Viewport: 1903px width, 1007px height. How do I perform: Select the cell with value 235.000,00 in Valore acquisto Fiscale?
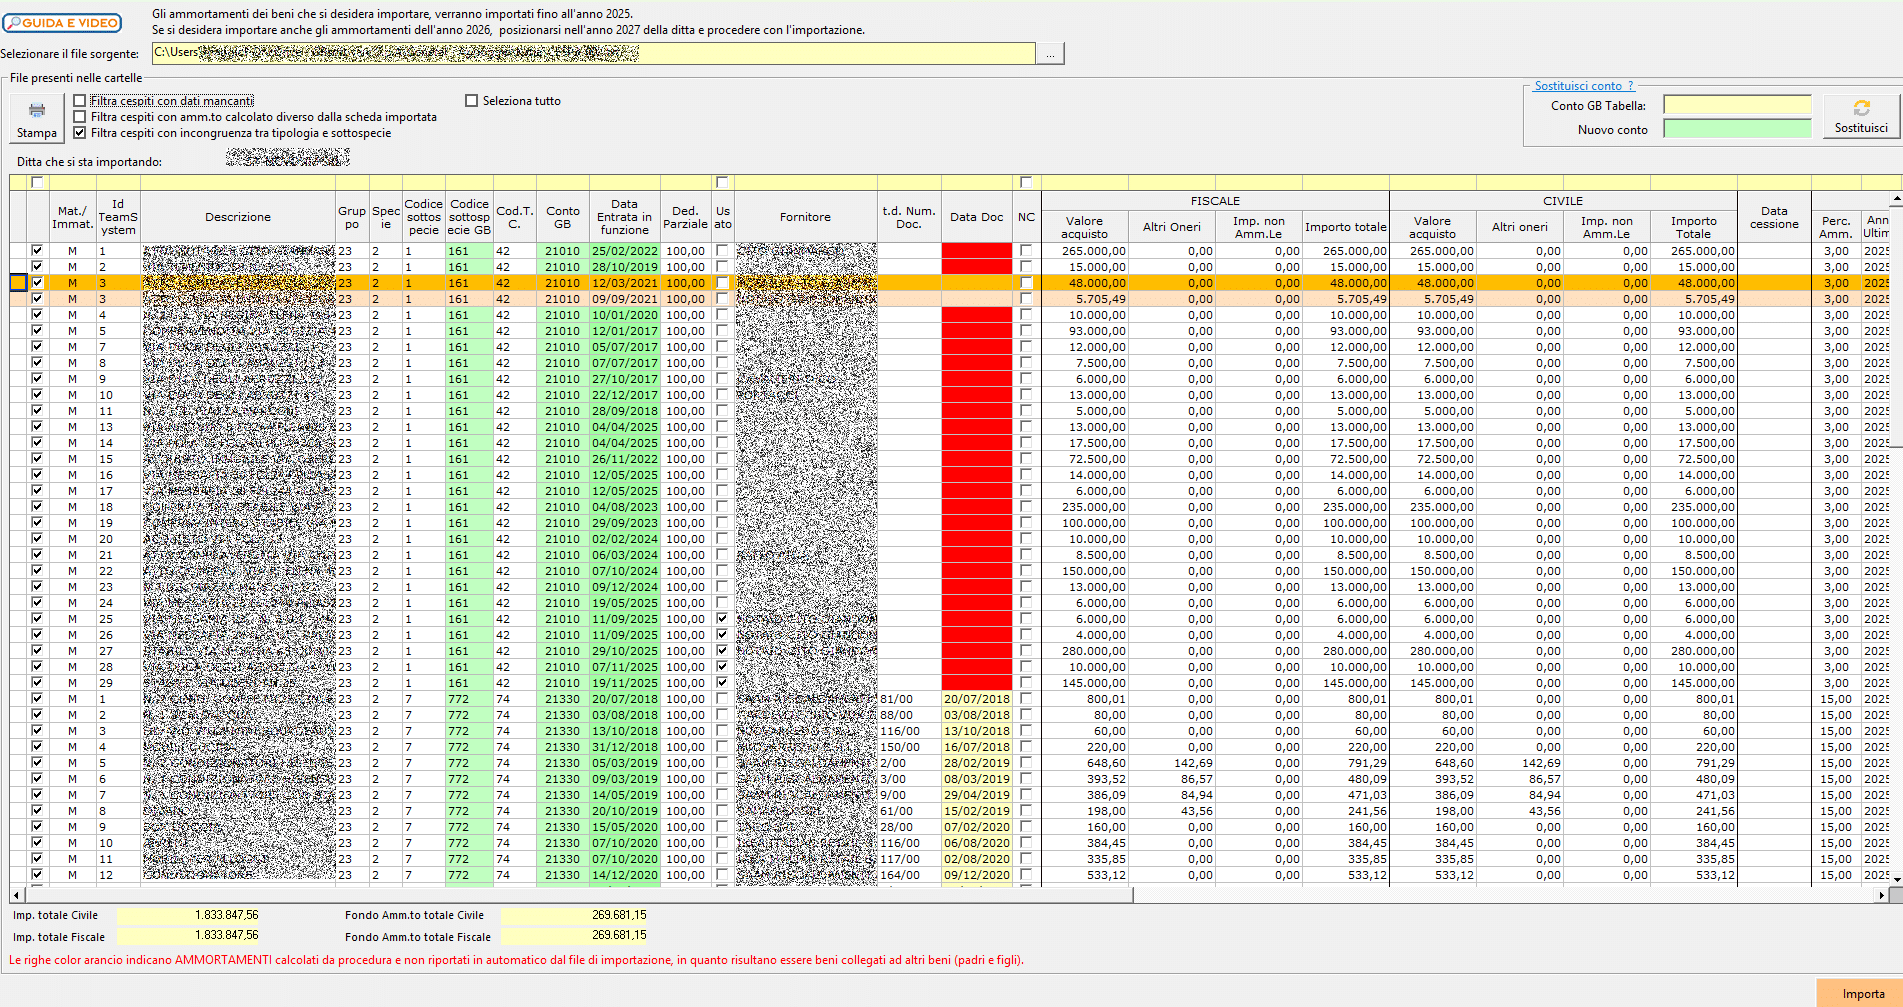pos(1085,507)
